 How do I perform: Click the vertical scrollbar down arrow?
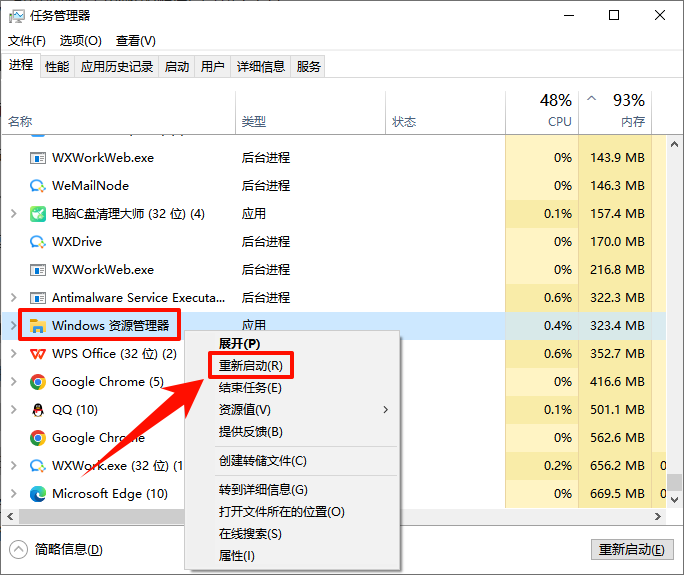(674, 500)
